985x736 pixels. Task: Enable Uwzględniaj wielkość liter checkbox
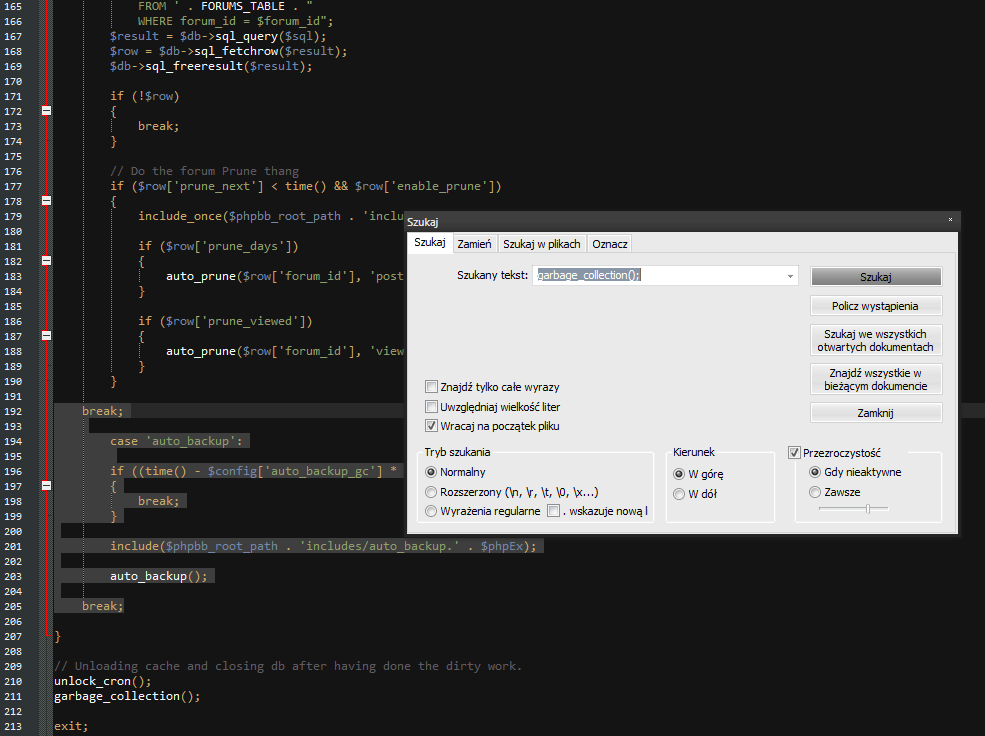pyautogui.click(x=431, y=406)
